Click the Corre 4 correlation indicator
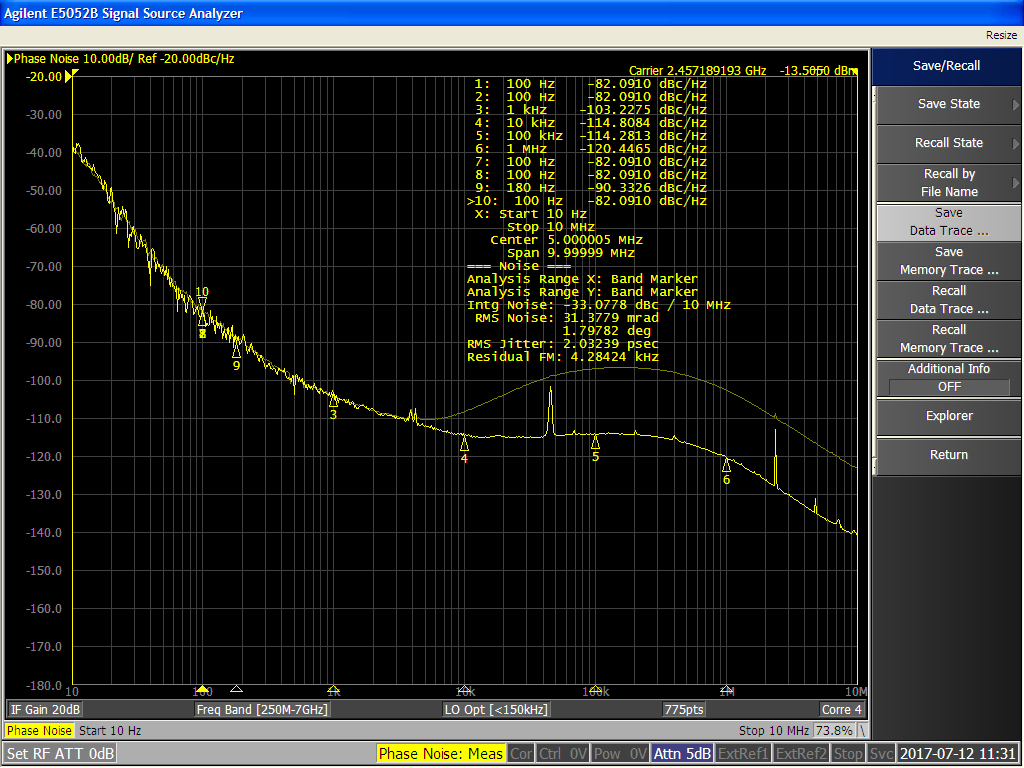Screen dimensions: 1024x768 842,710
